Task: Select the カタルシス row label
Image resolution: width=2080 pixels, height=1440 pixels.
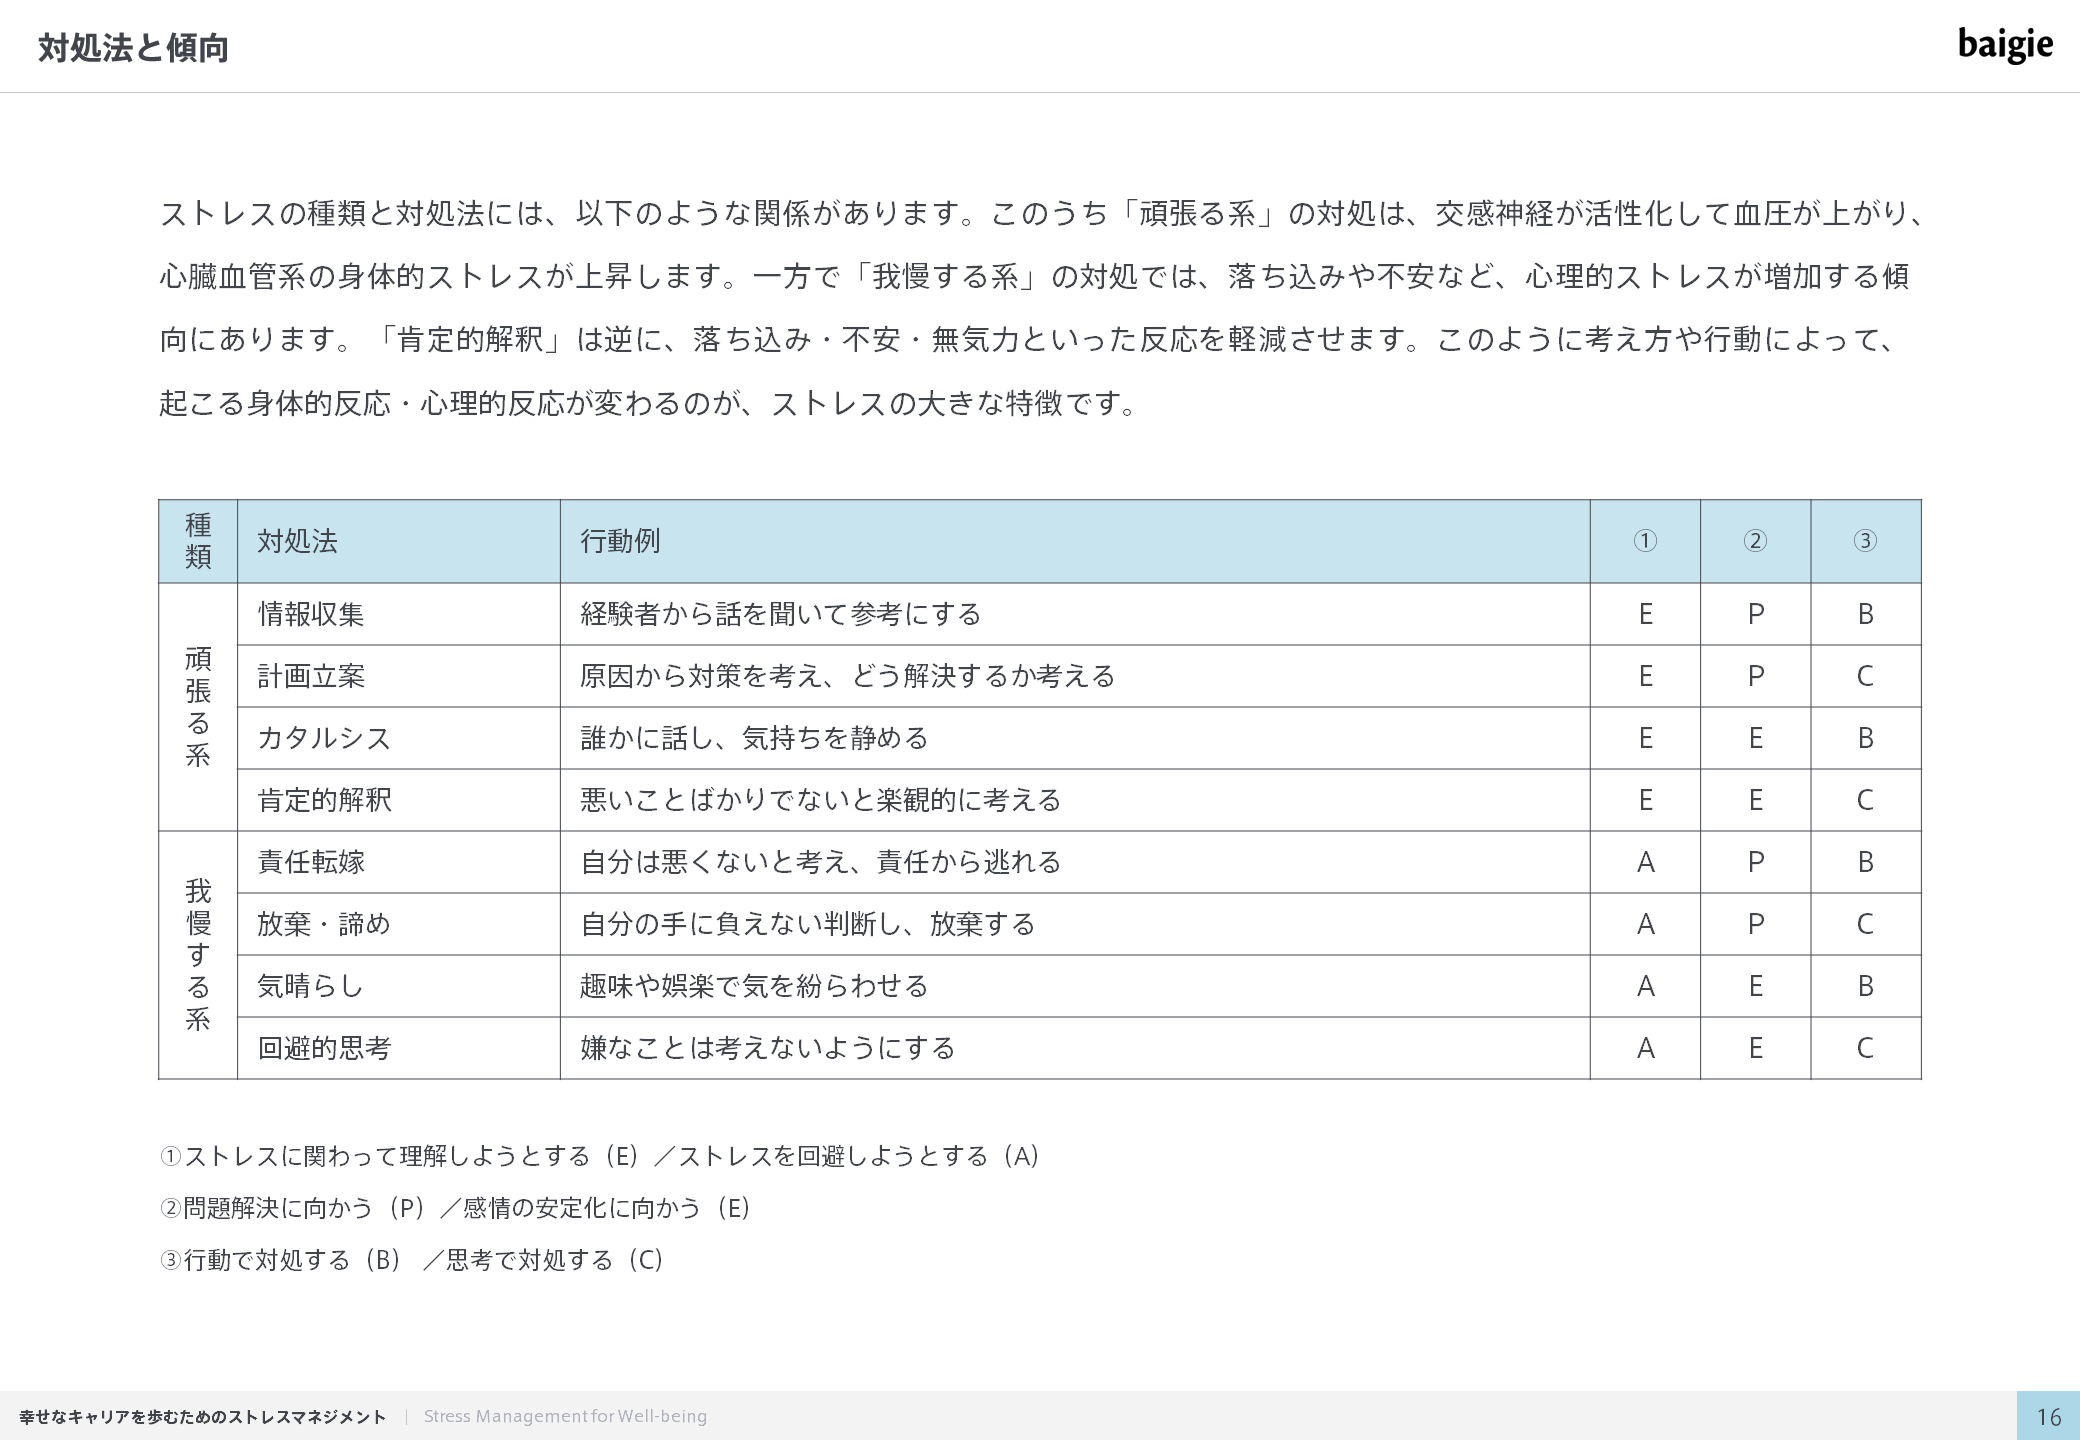Action: (x=324, y=738)
